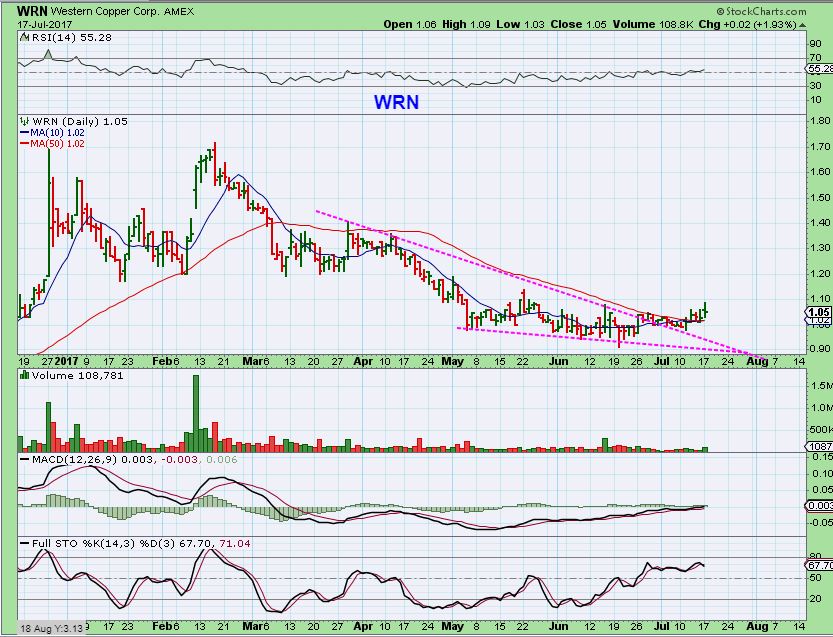Viewport: 833px width, 637px height.
Task: Click the Feb label on the price date axis
Action: (x=162, y=361)
